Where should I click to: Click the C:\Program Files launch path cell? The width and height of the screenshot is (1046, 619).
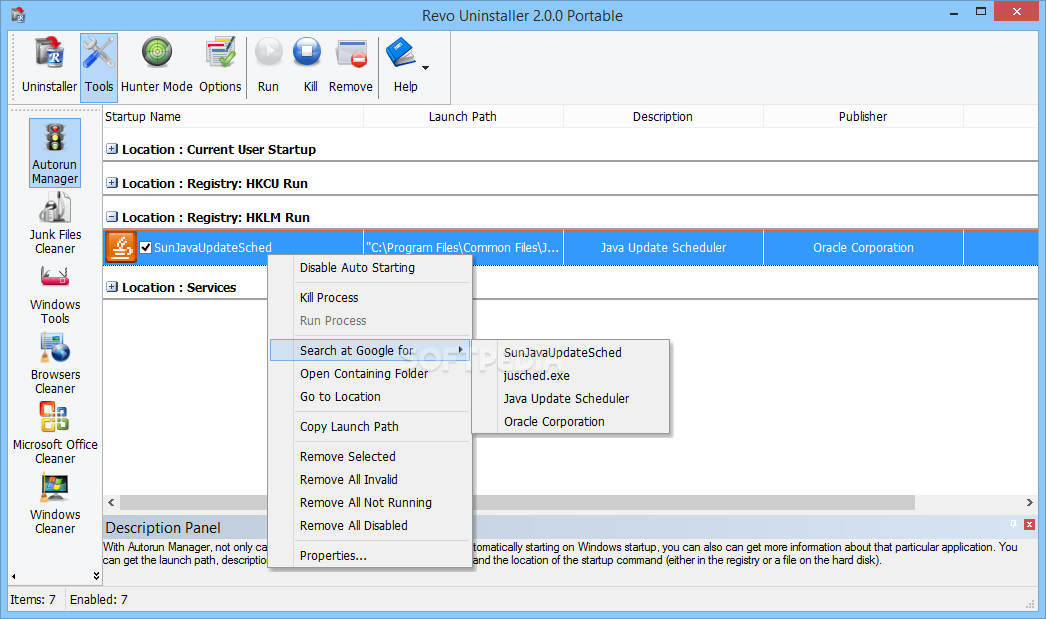[463, 247]
